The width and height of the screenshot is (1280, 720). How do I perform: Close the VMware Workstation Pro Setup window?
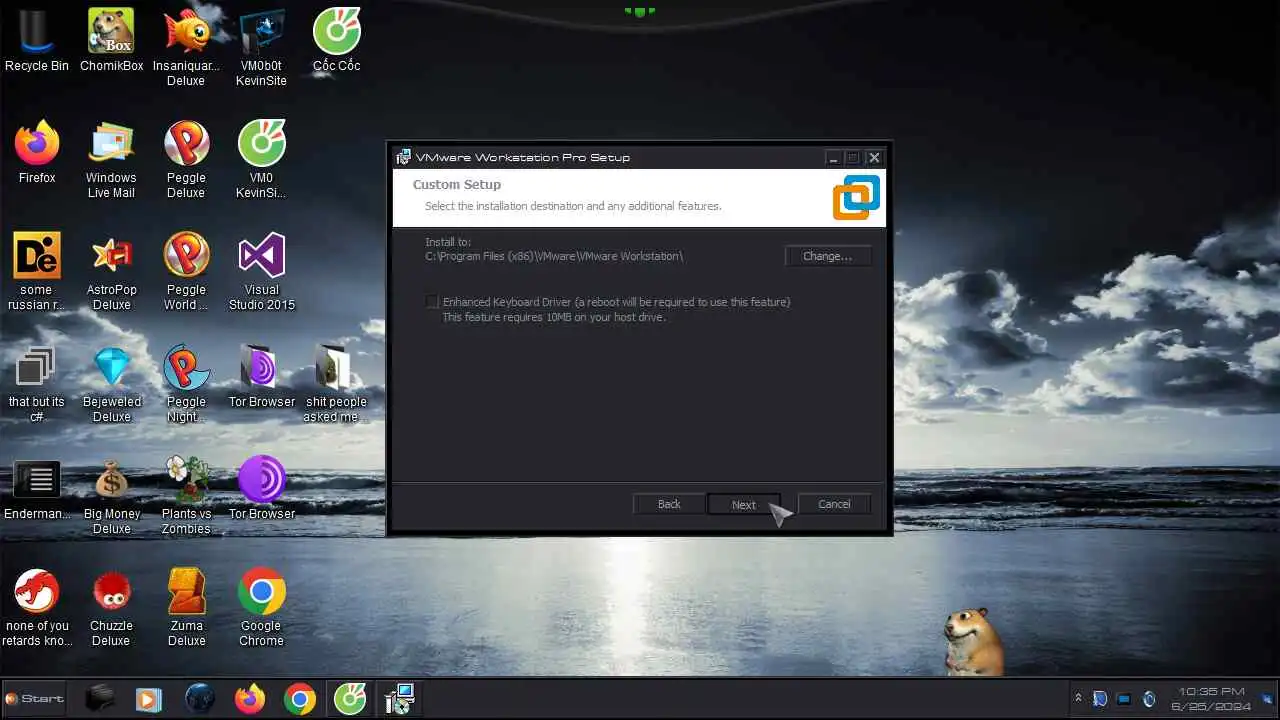pyautogui.click(x=874, y=157)
